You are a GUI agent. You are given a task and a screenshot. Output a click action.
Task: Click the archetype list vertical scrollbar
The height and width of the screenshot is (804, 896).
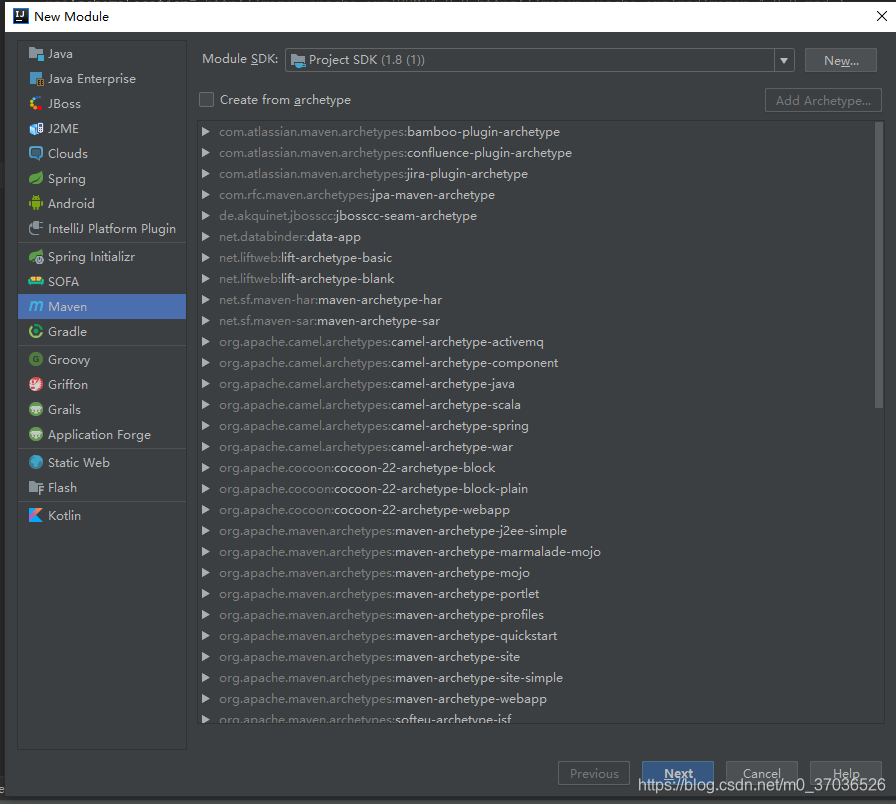pos(879,265)
